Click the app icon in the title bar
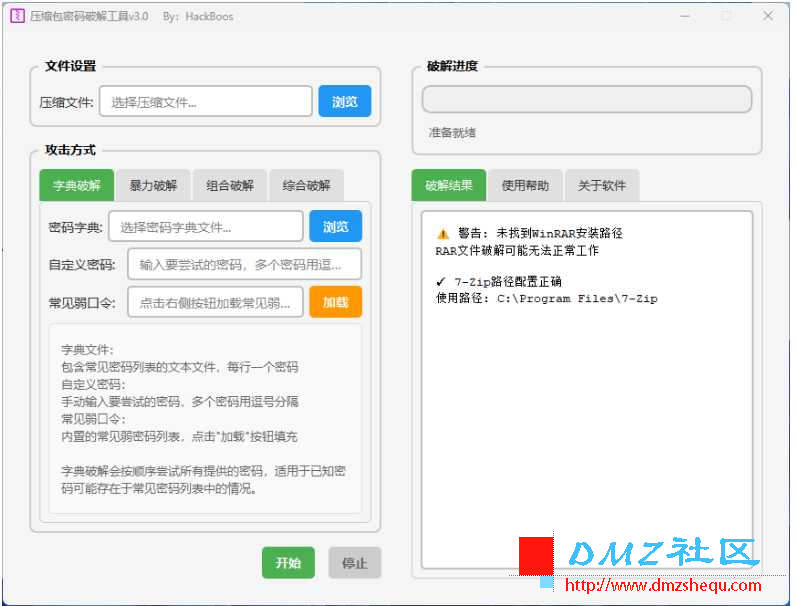Image resolution: width=796 pixels, height=606 pixels. click(17, 16)
